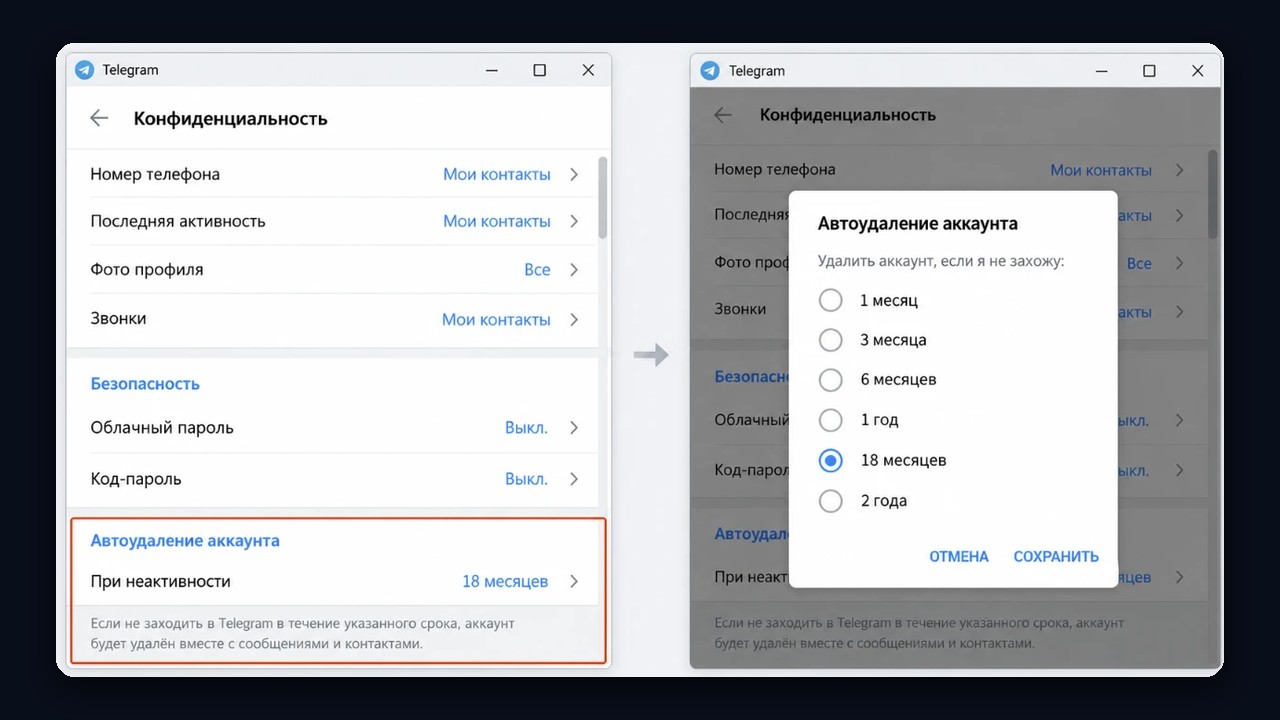
Task: Click the scrollbar thumb in the undimmed window
Action: tap(603, 197)
